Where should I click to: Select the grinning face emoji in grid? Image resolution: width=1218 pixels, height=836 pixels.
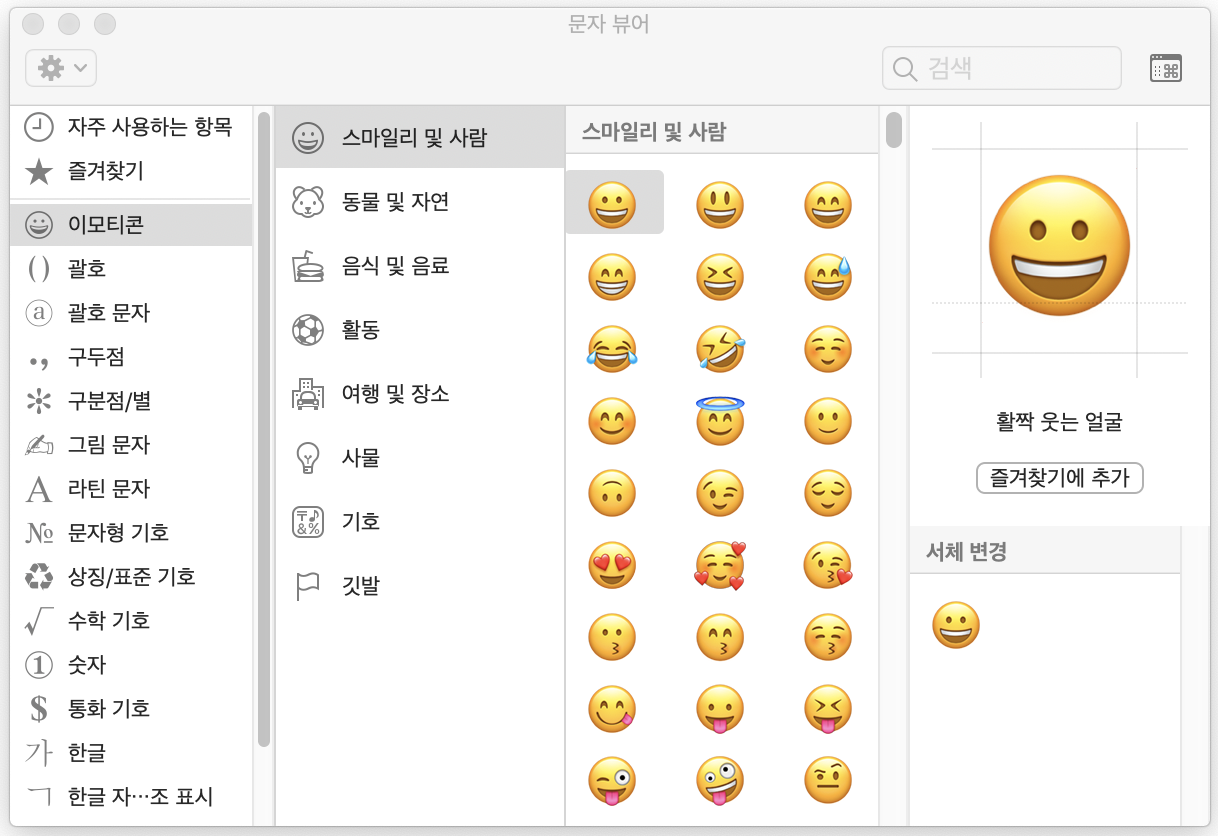(x=613, y=205)
